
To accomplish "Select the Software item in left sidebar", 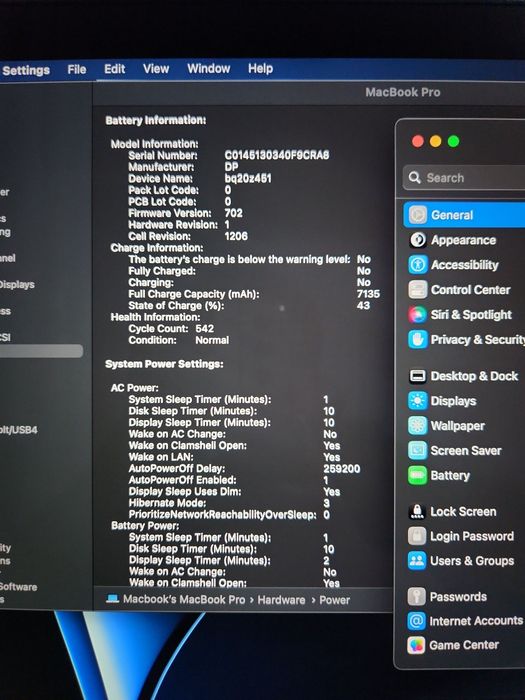I will pos(18,587).
